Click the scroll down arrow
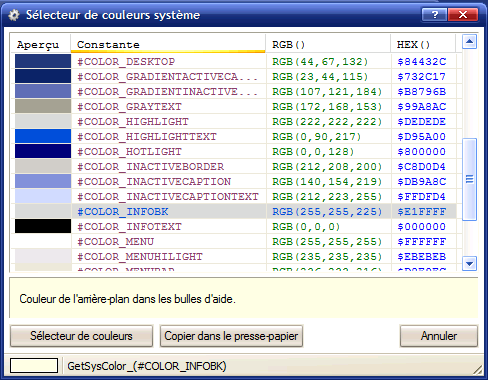 [x=469, y=264]
